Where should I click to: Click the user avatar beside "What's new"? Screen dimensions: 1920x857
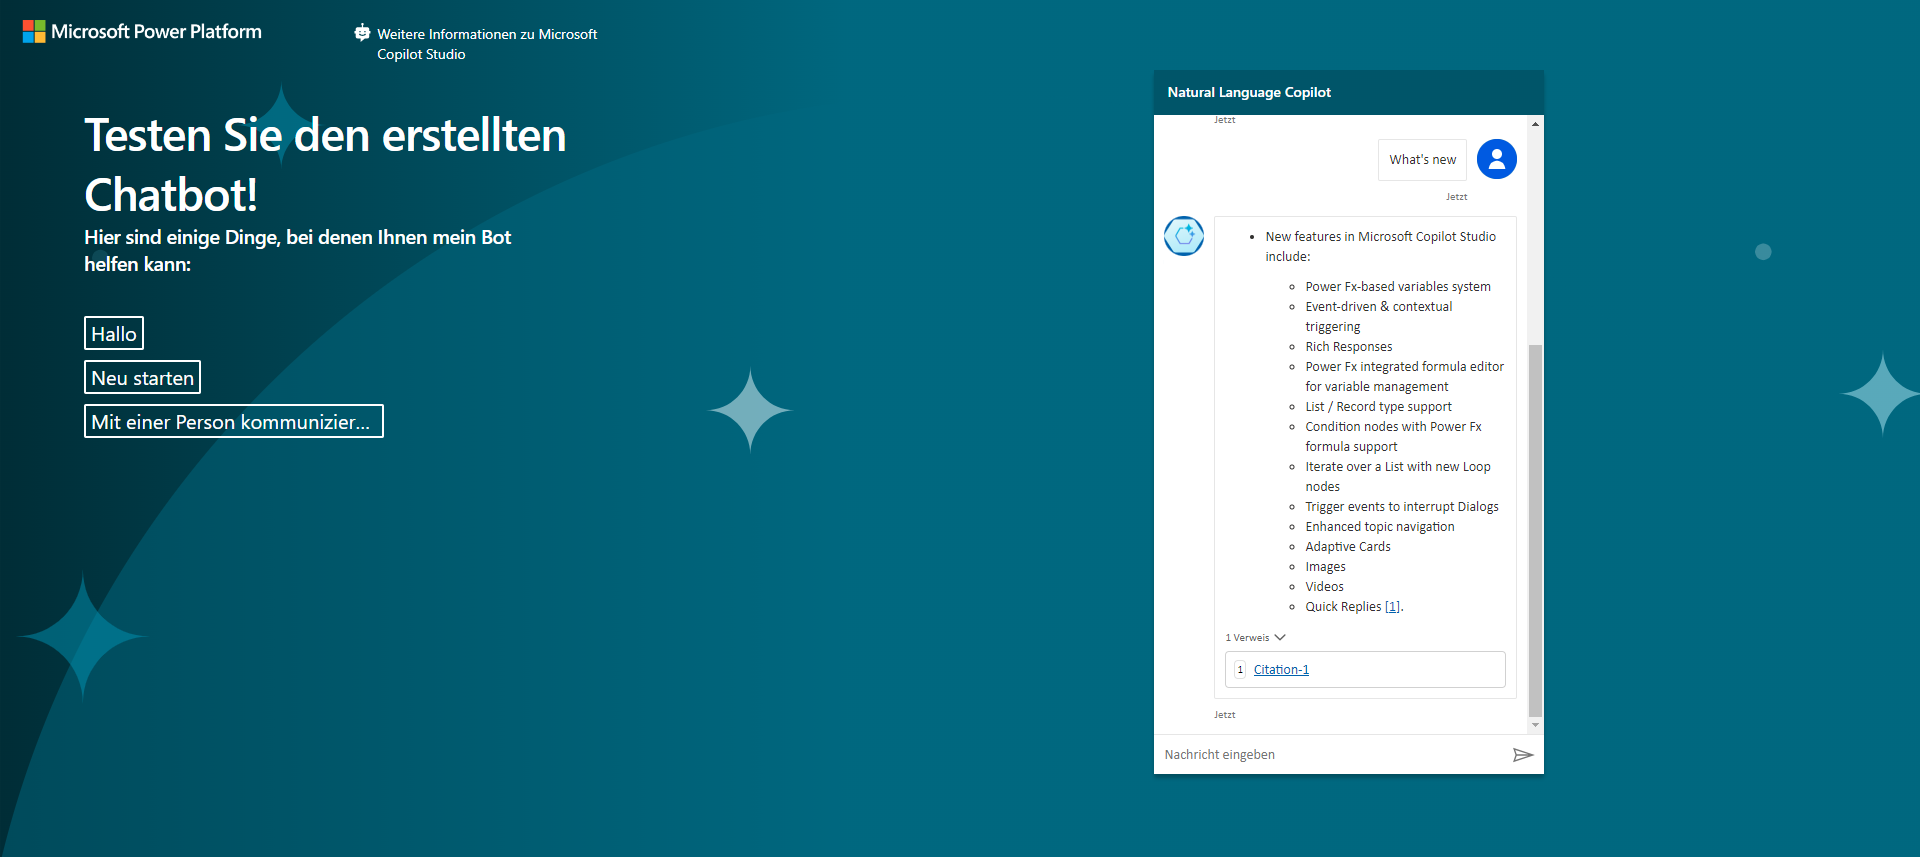(x=1497, y=159)
